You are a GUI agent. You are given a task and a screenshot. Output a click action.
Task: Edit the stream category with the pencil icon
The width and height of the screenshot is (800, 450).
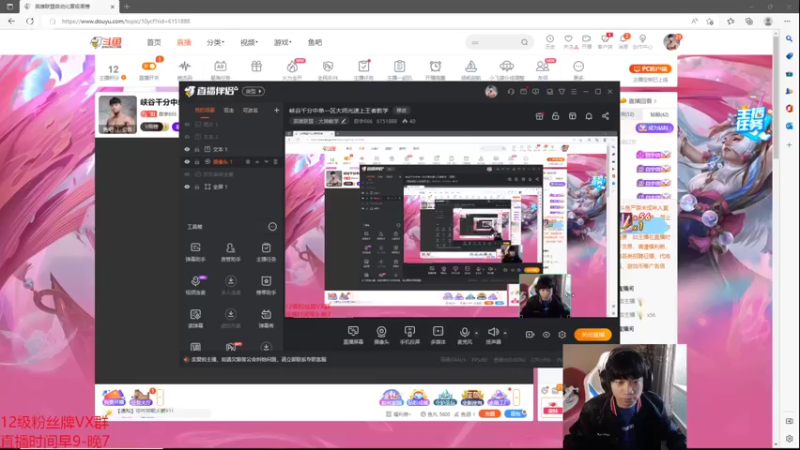tap(344, 121)
